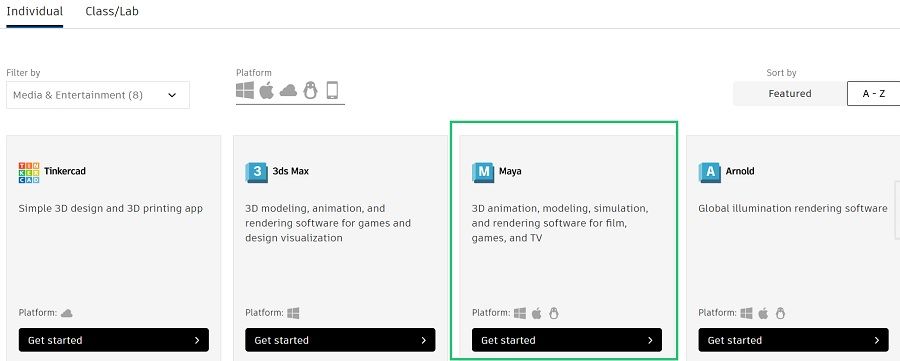This screenshot has height=361, width=900.
Task: Filter by Windows platform icon
Action: (245, 90)
